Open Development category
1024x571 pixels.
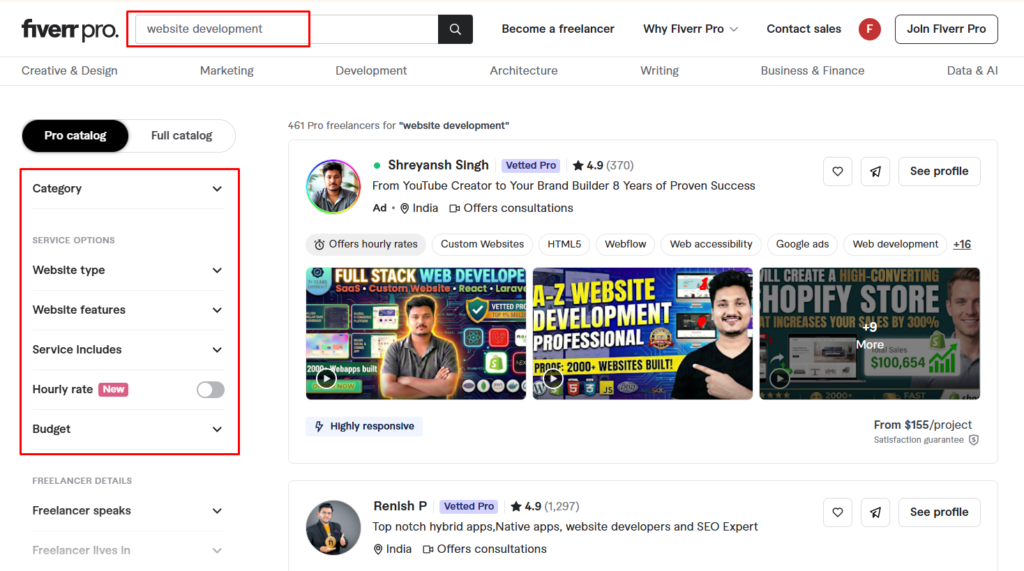(371, 71)
